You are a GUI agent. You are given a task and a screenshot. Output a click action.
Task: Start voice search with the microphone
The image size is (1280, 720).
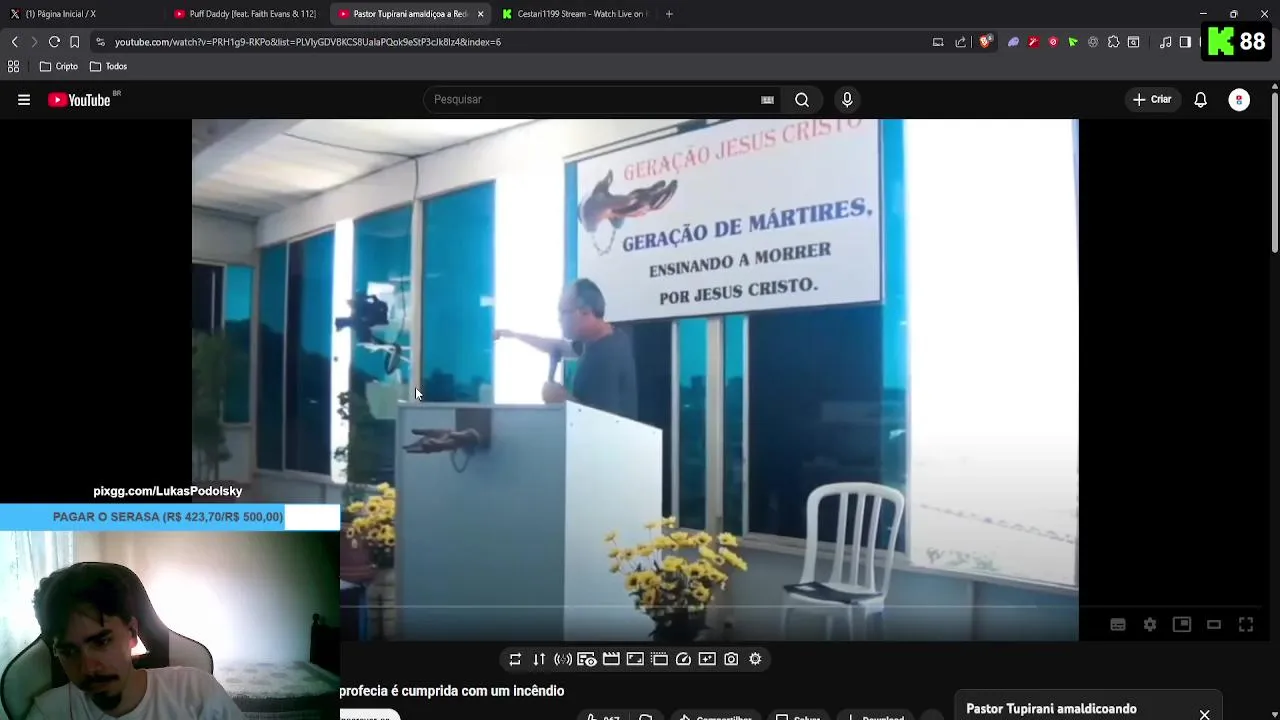click(847, 100)
